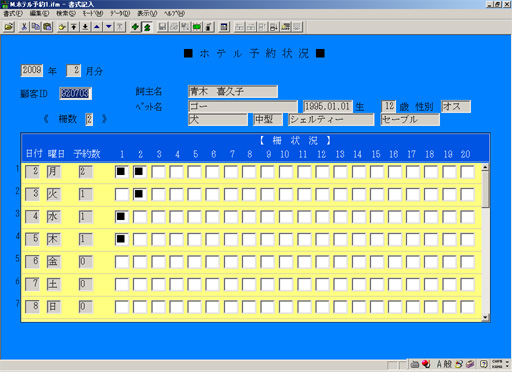Click the yellow layered form icon in toolbar
512x372 pixels.
tap(285, 27)
